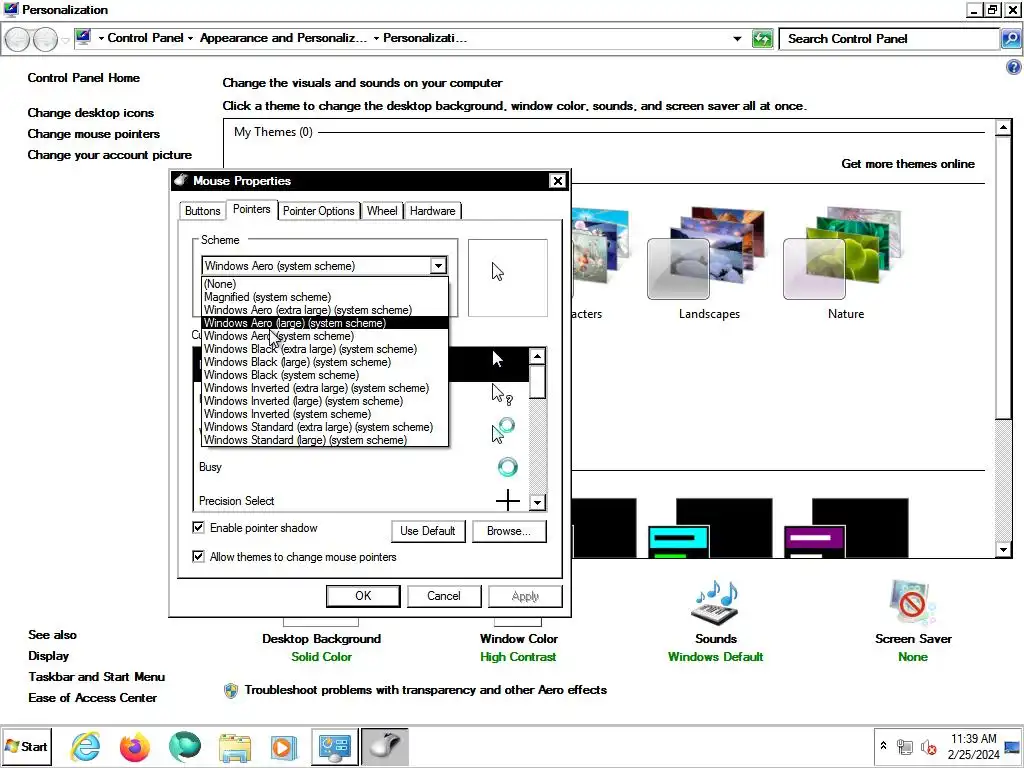
Task: Choose Windows Aero (large) scheme
Action: pos(325,323)
